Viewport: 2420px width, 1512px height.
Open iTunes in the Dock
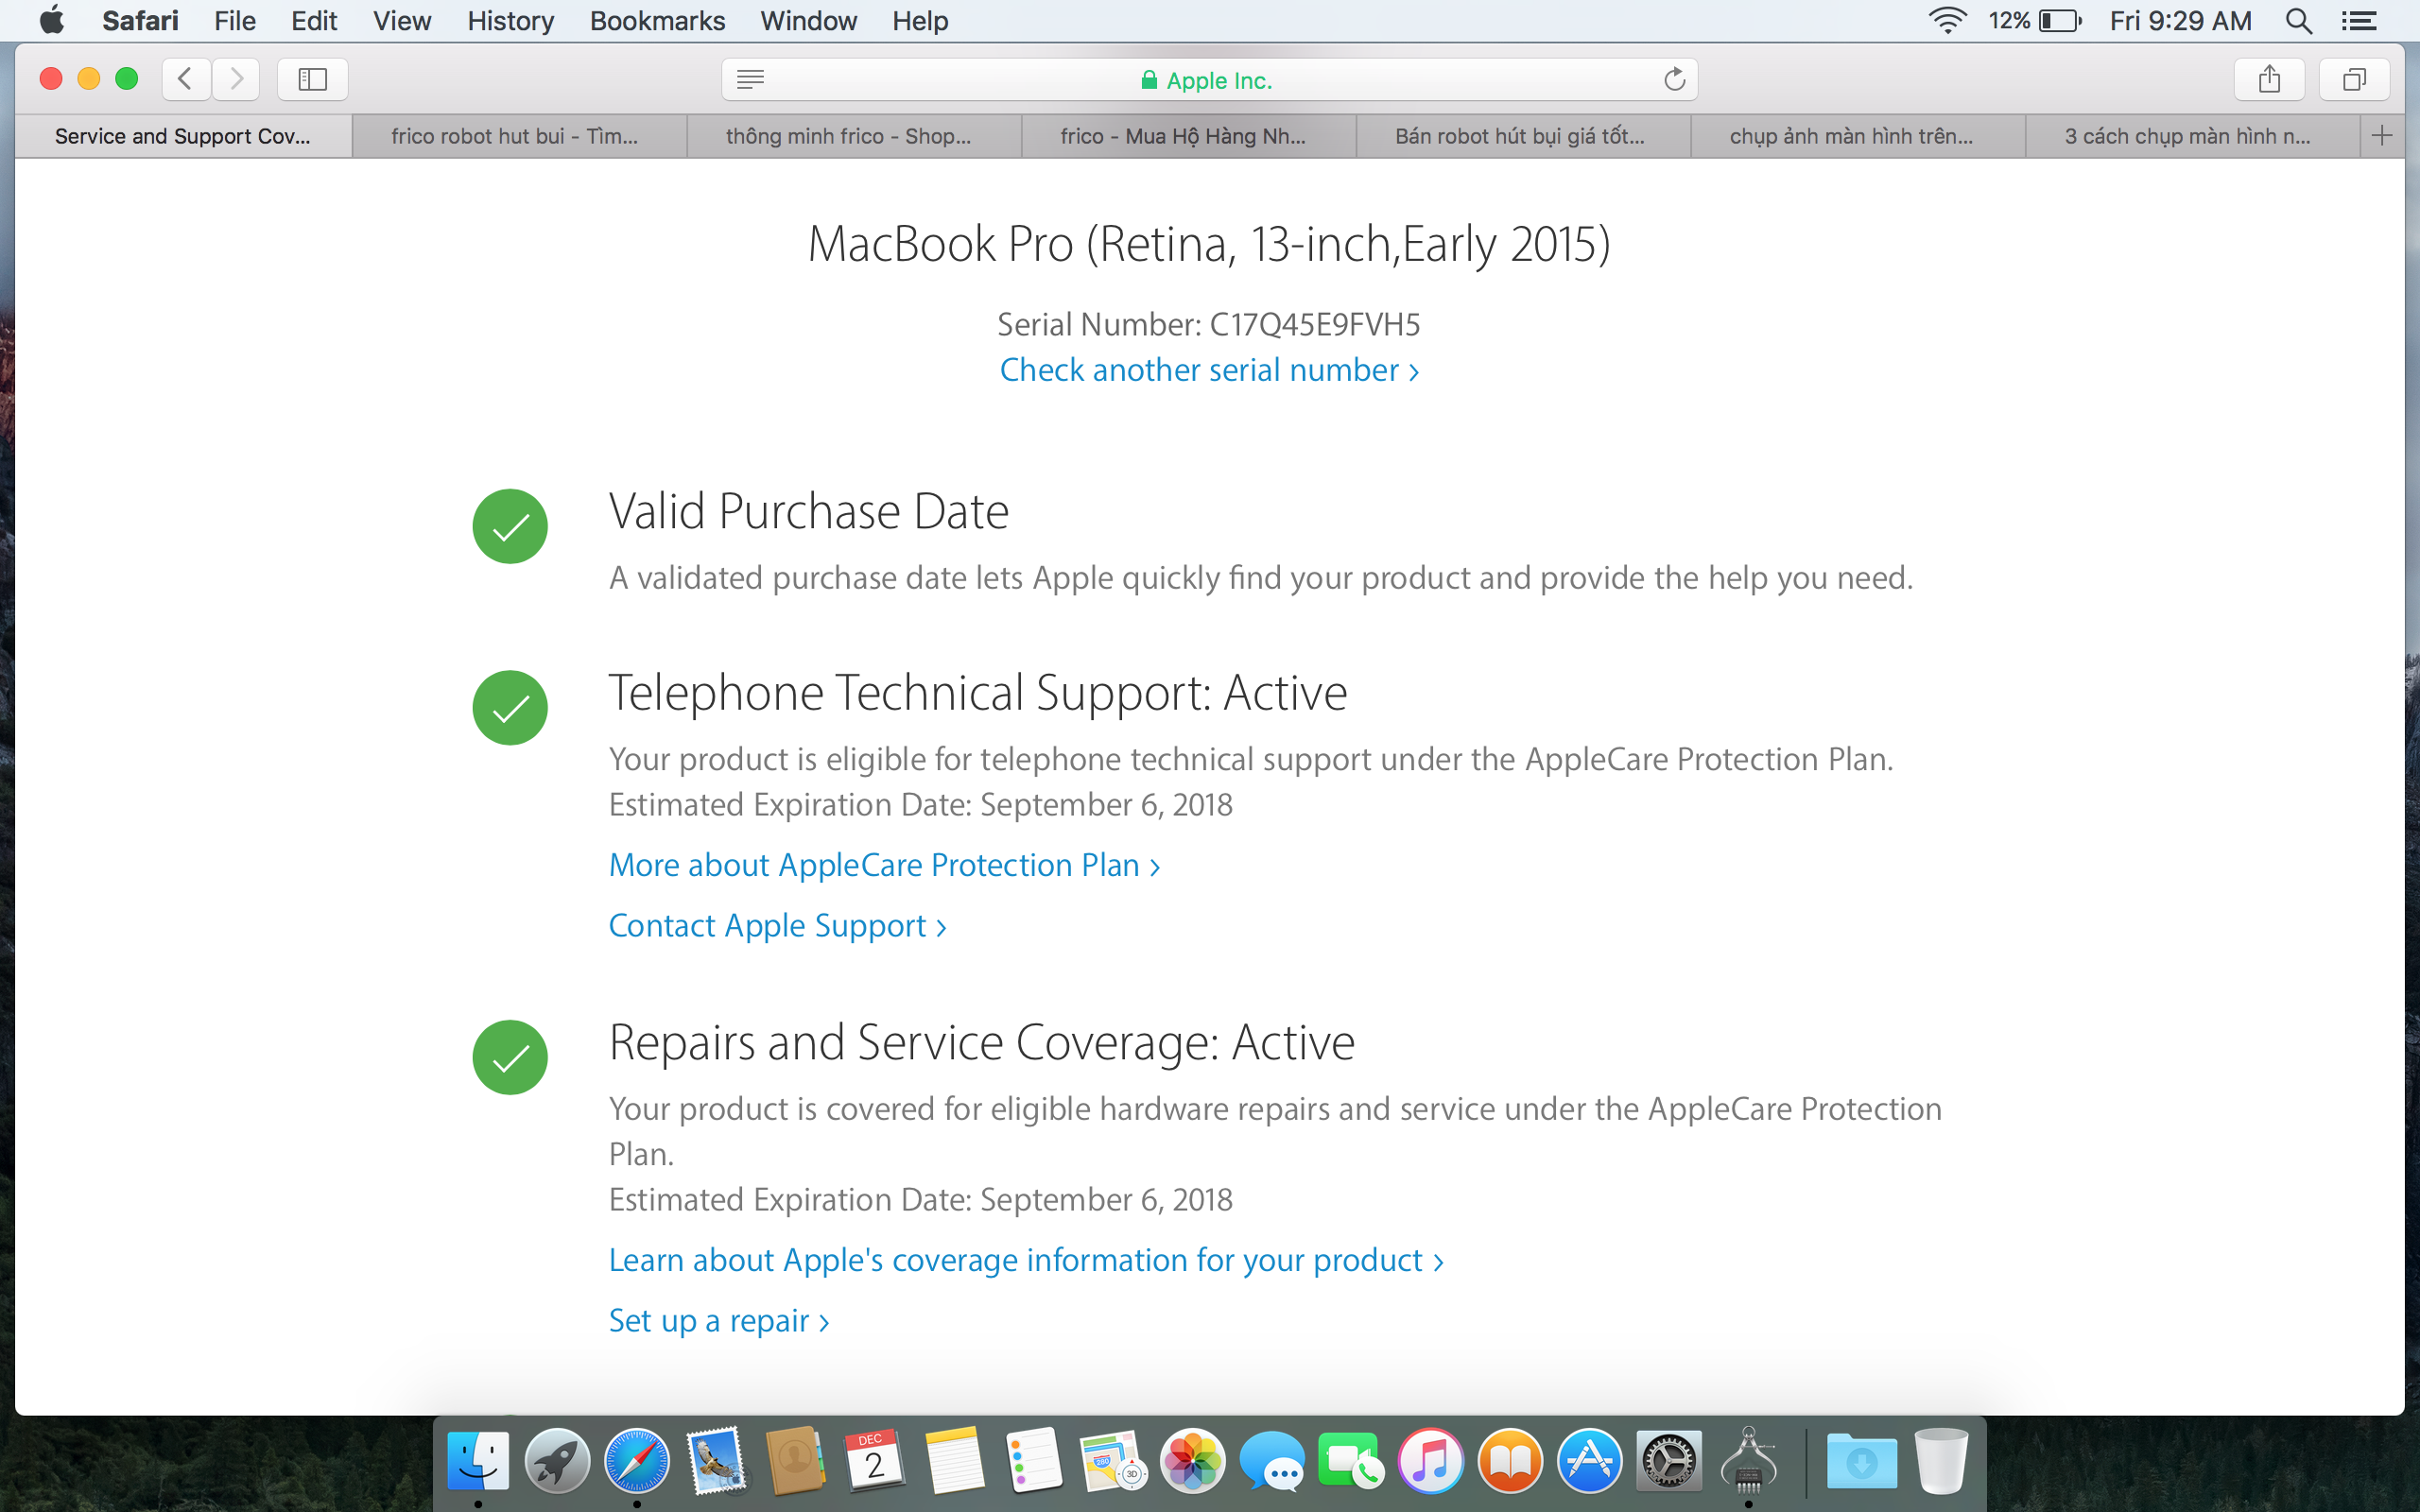click(1430, 1461)
